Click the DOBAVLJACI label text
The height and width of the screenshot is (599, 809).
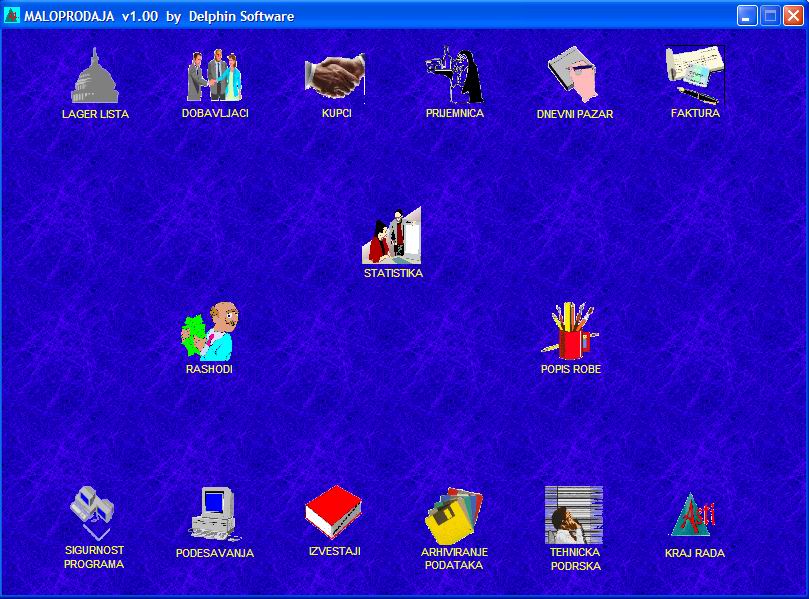(x=215, y=113)
